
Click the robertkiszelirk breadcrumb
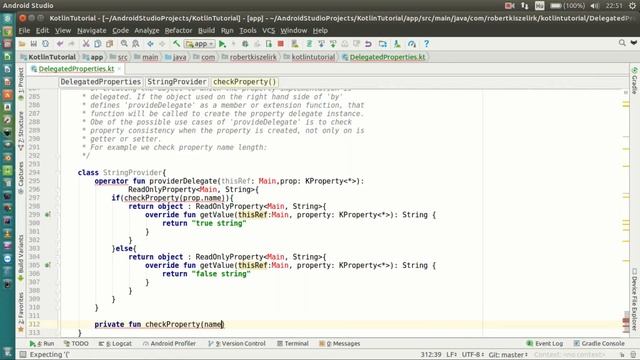click(249, 57)
